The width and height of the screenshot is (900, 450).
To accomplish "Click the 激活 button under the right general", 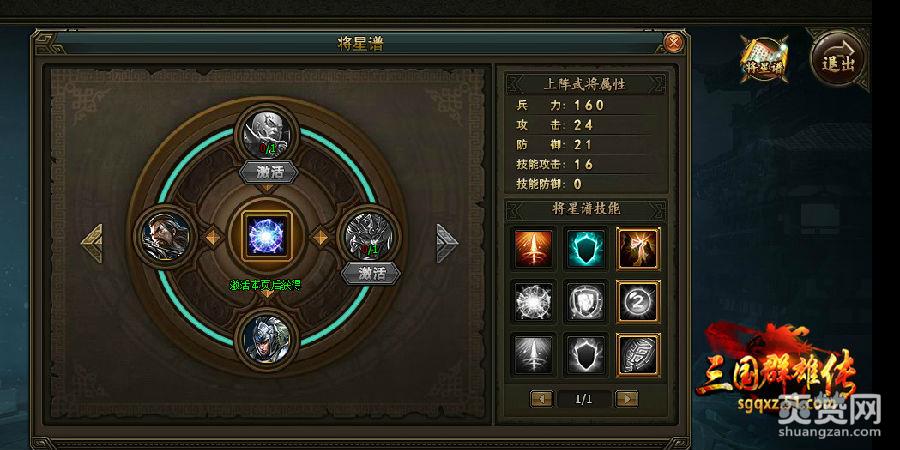I will [x=371, y=273].
